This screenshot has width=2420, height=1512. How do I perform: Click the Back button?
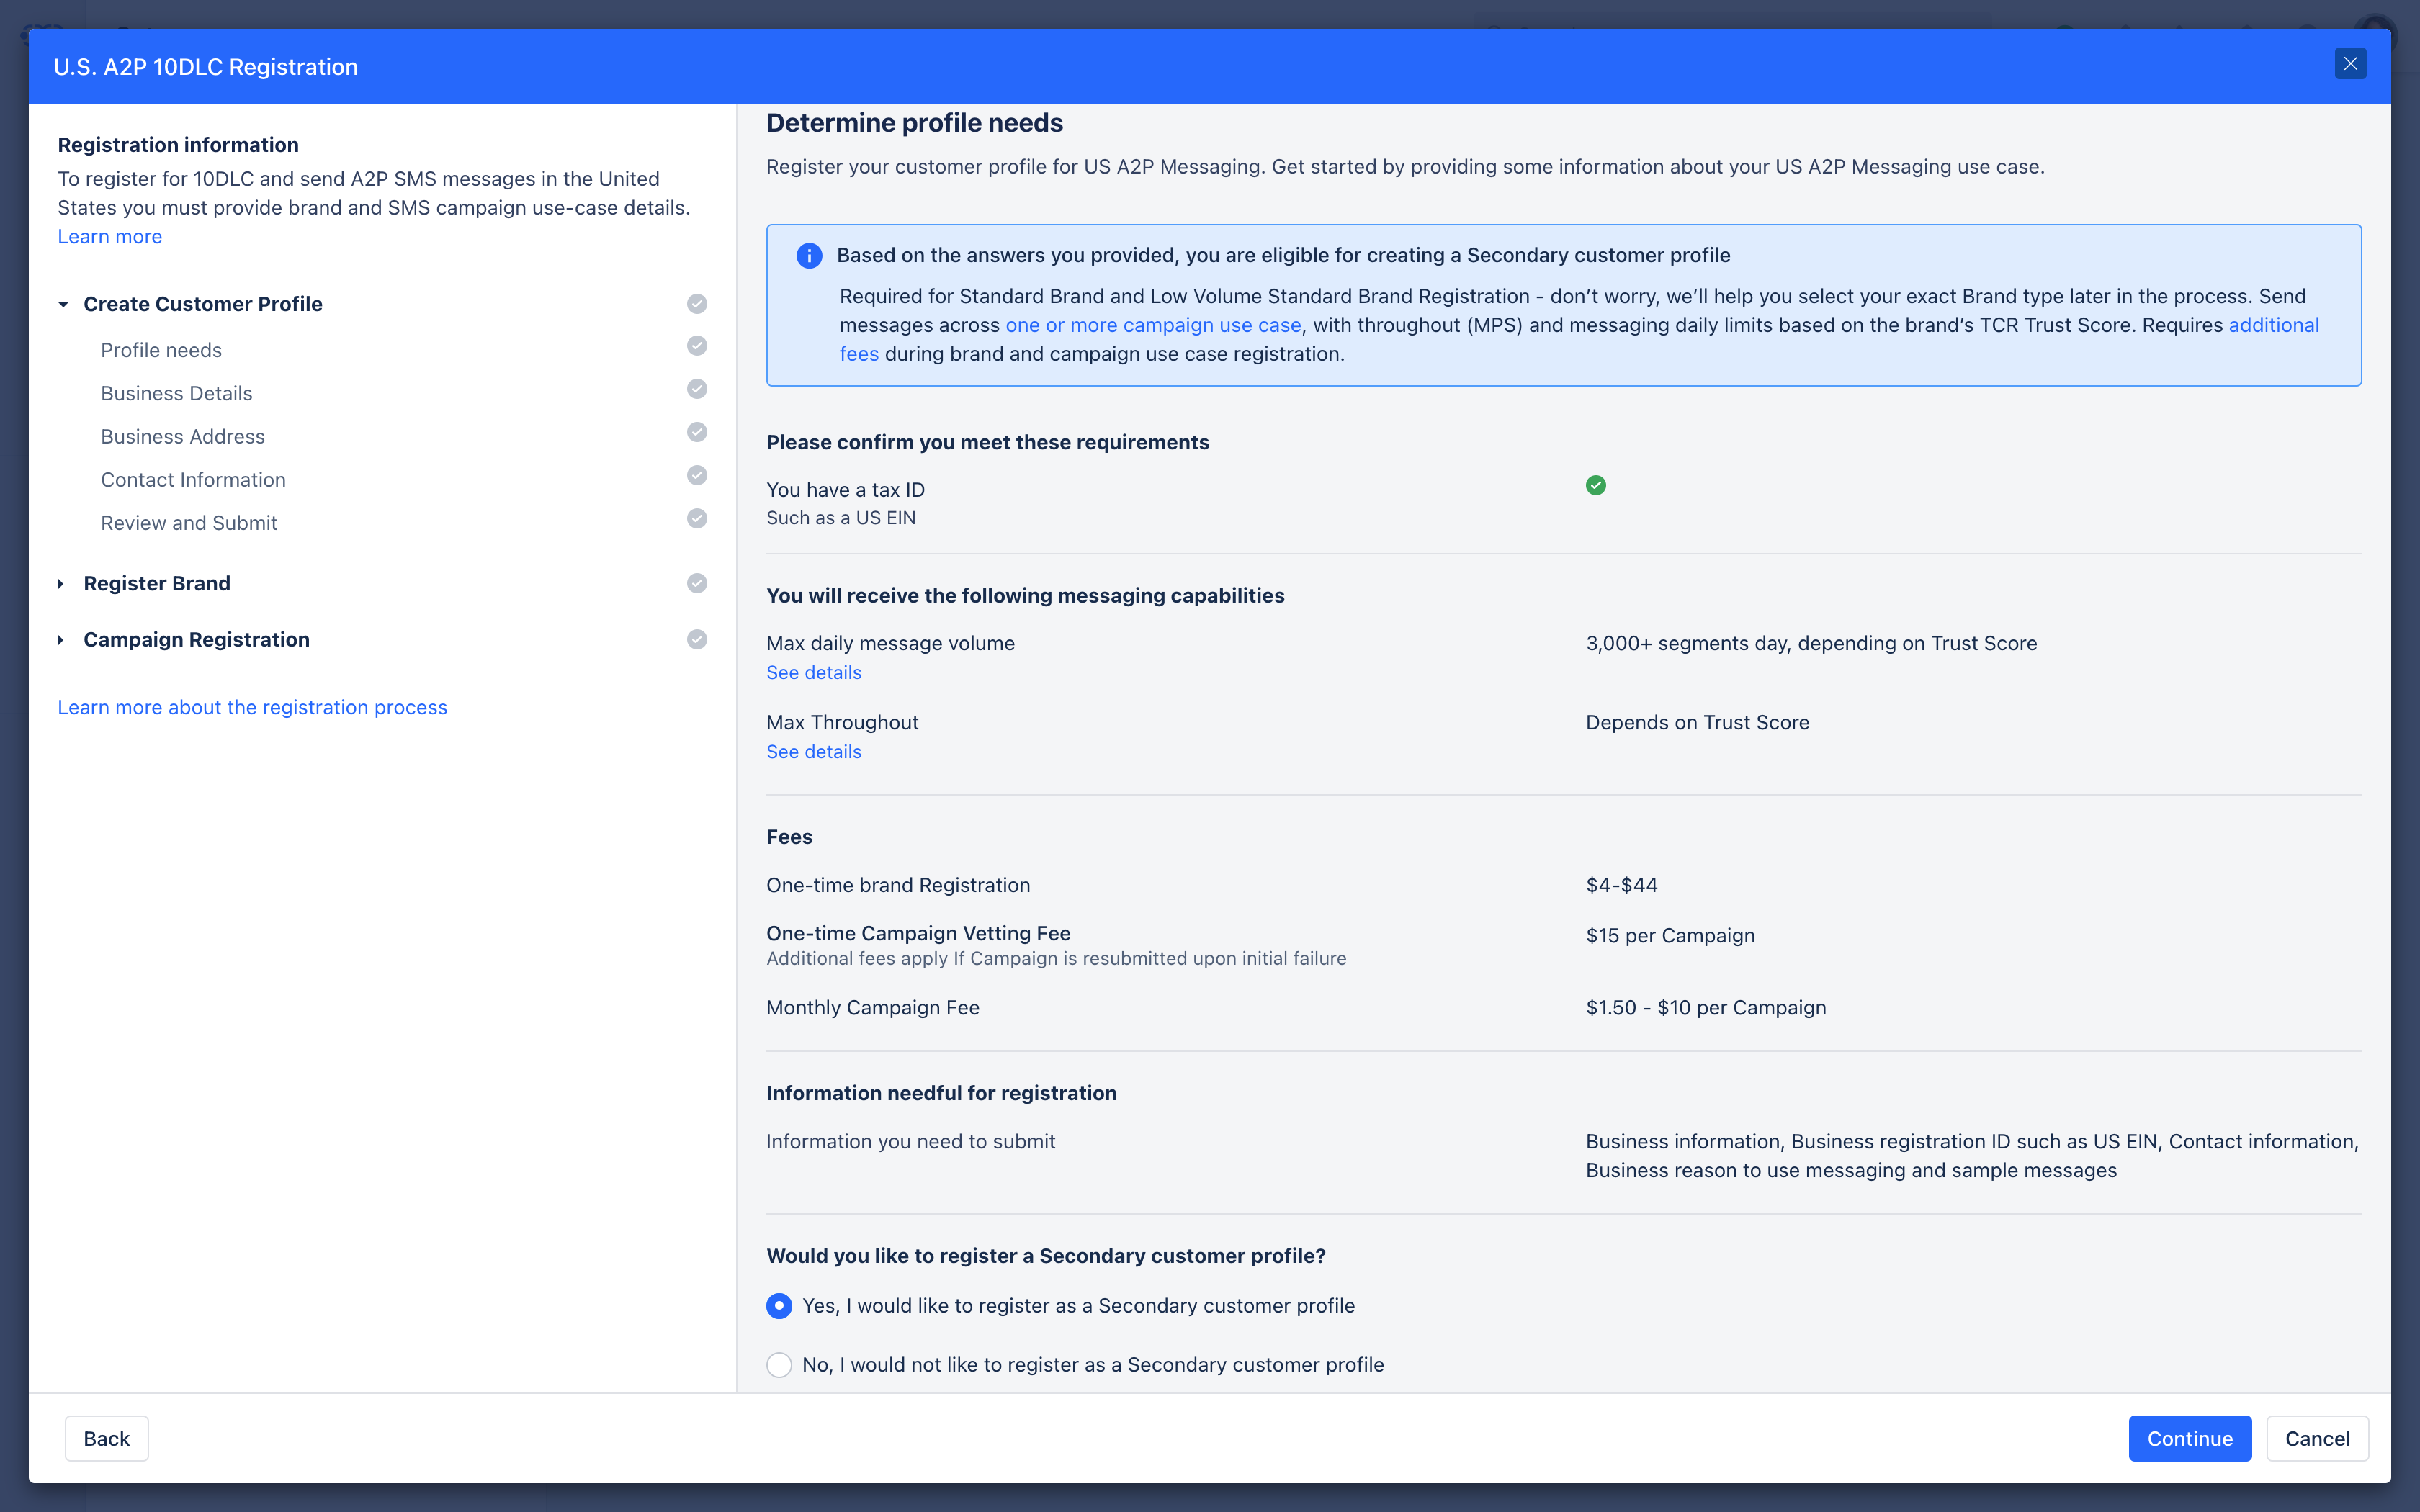[x=106, y=1438]
